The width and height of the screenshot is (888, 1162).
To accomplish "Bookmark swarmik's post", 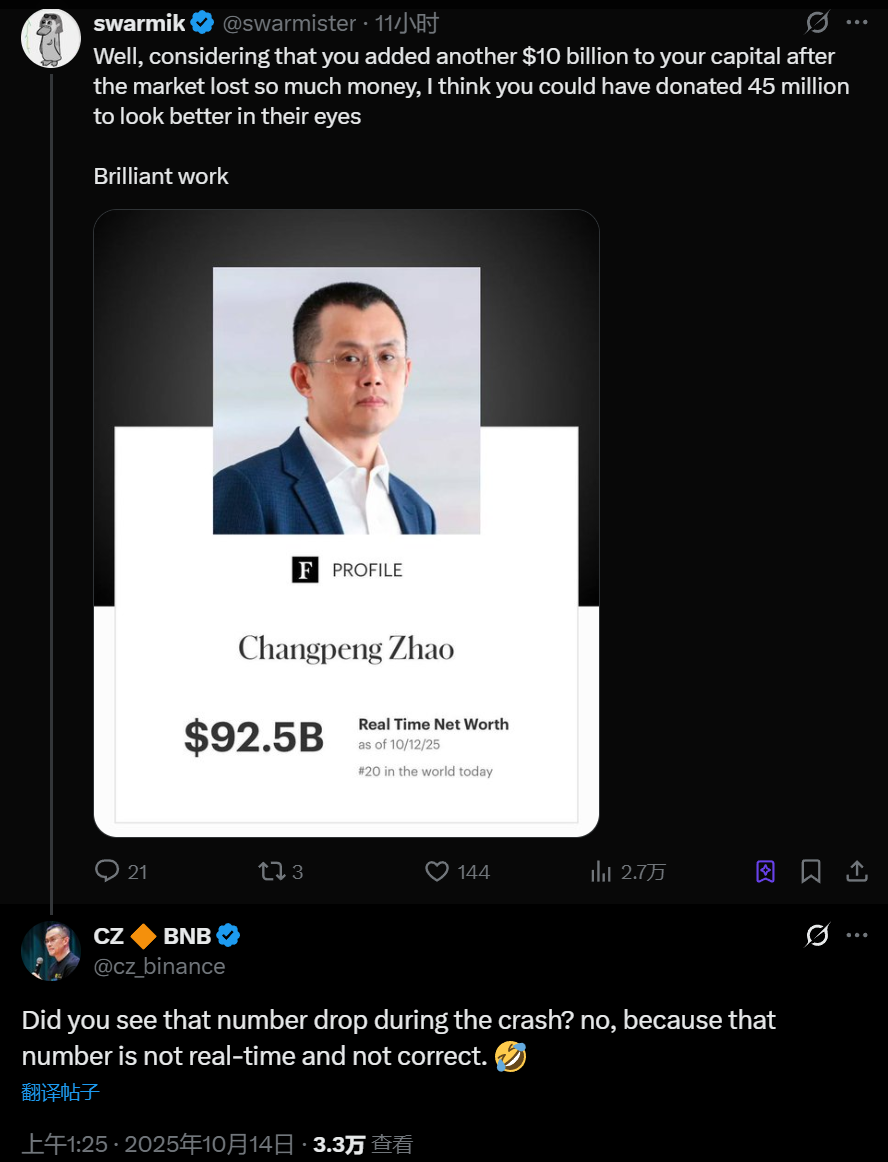I will click(811, 872).
